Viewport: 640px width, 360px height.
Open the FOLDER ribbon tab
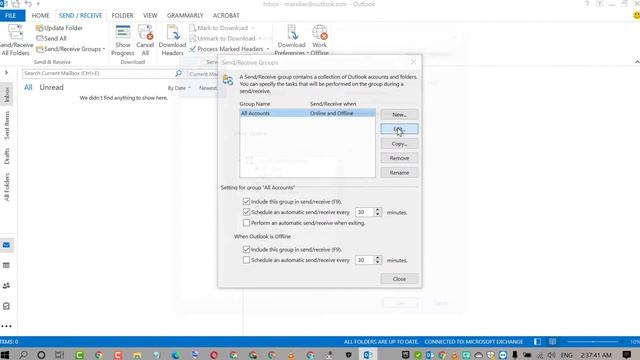click(122, 16)
